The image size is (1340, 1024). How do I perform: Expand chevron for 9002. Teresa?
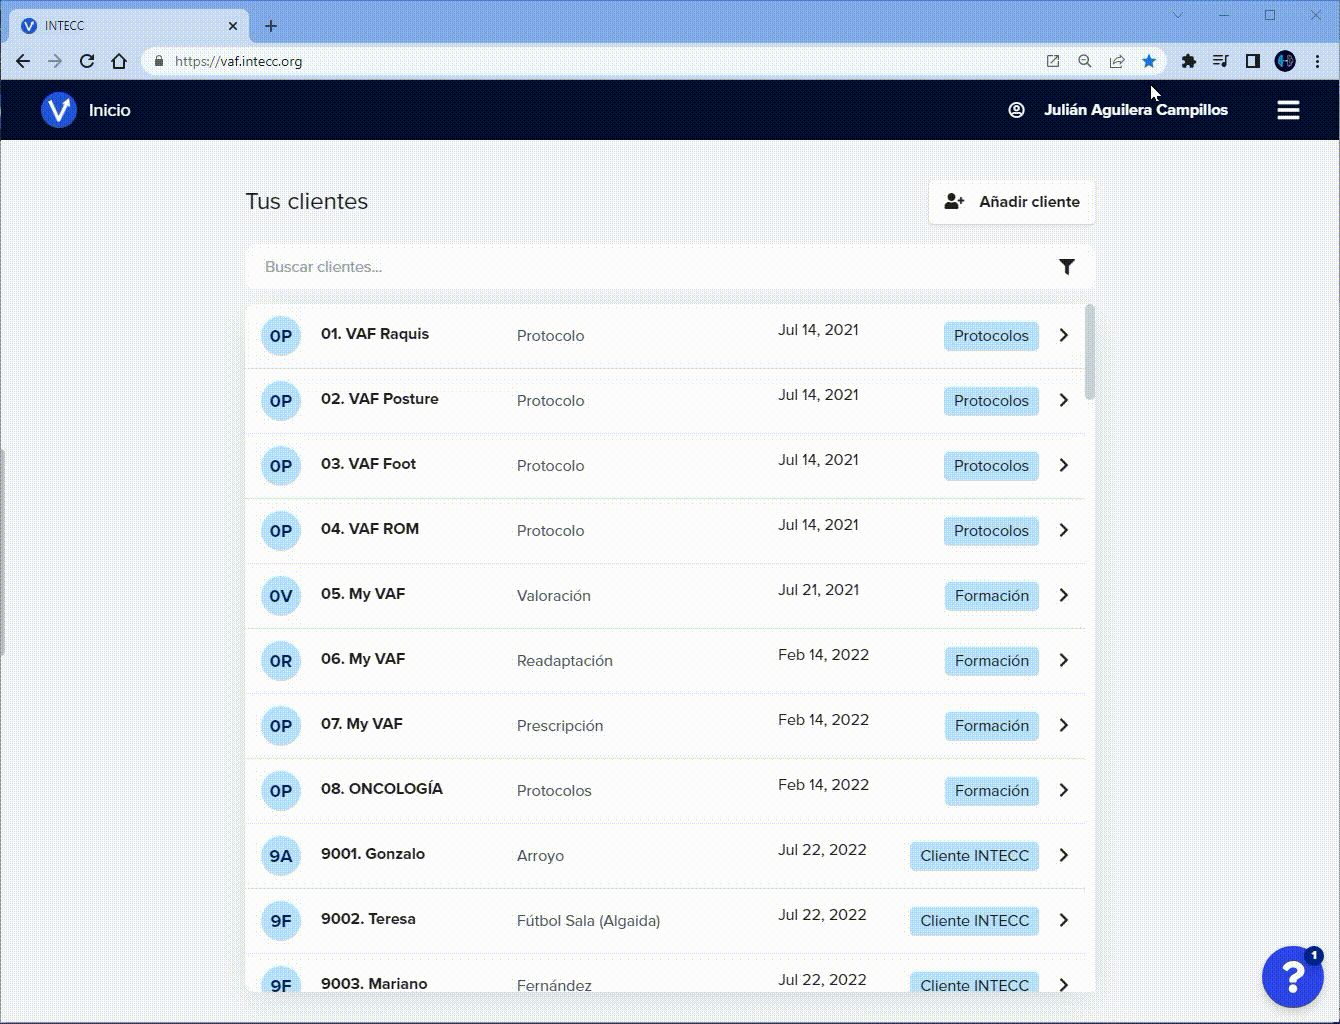pyautogui.click(x=1064, y=920)
